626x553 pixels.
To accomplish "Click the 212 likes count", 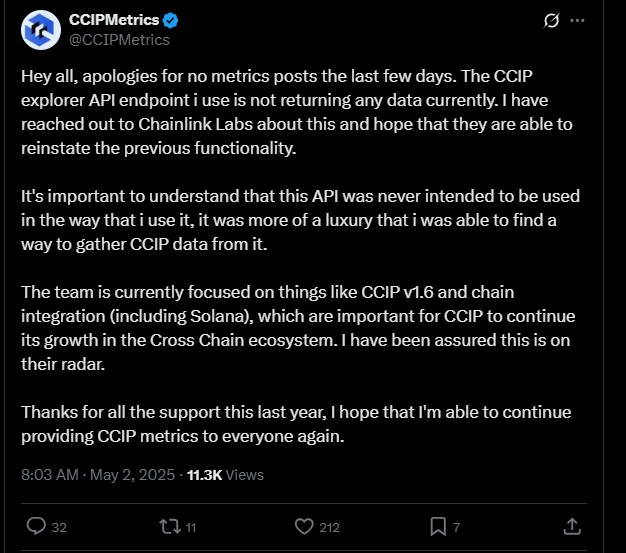I will pyautogui.click(x=329, y=527).
